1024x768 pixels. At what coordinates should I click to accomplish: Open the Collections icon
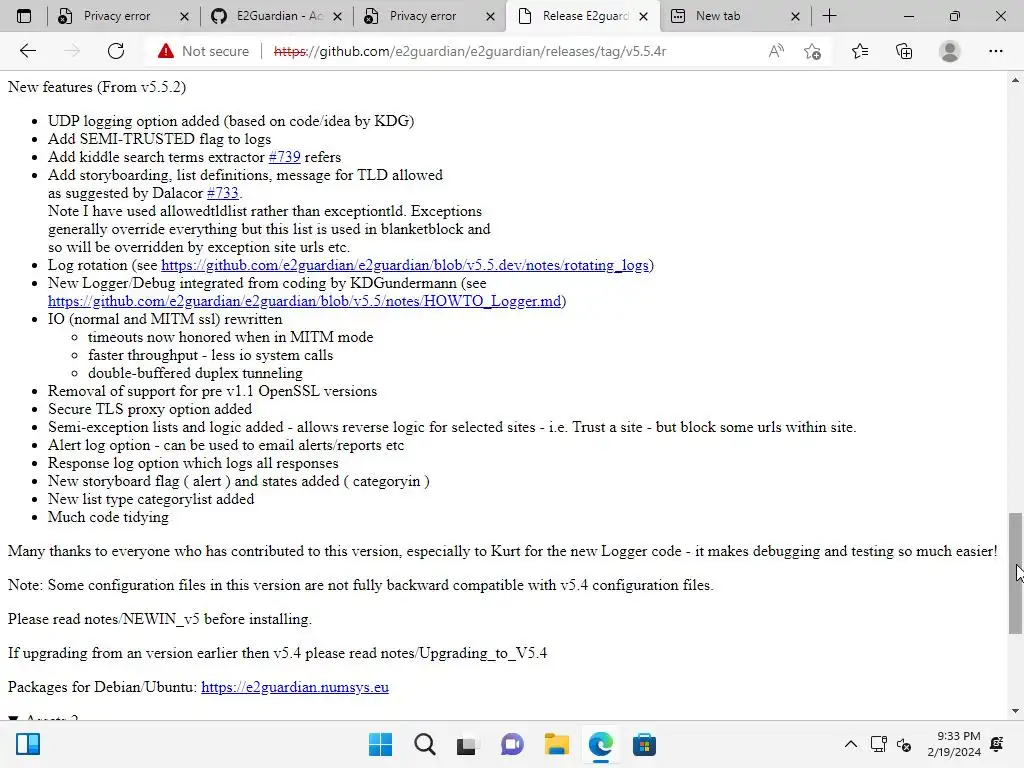coord(904,51)
